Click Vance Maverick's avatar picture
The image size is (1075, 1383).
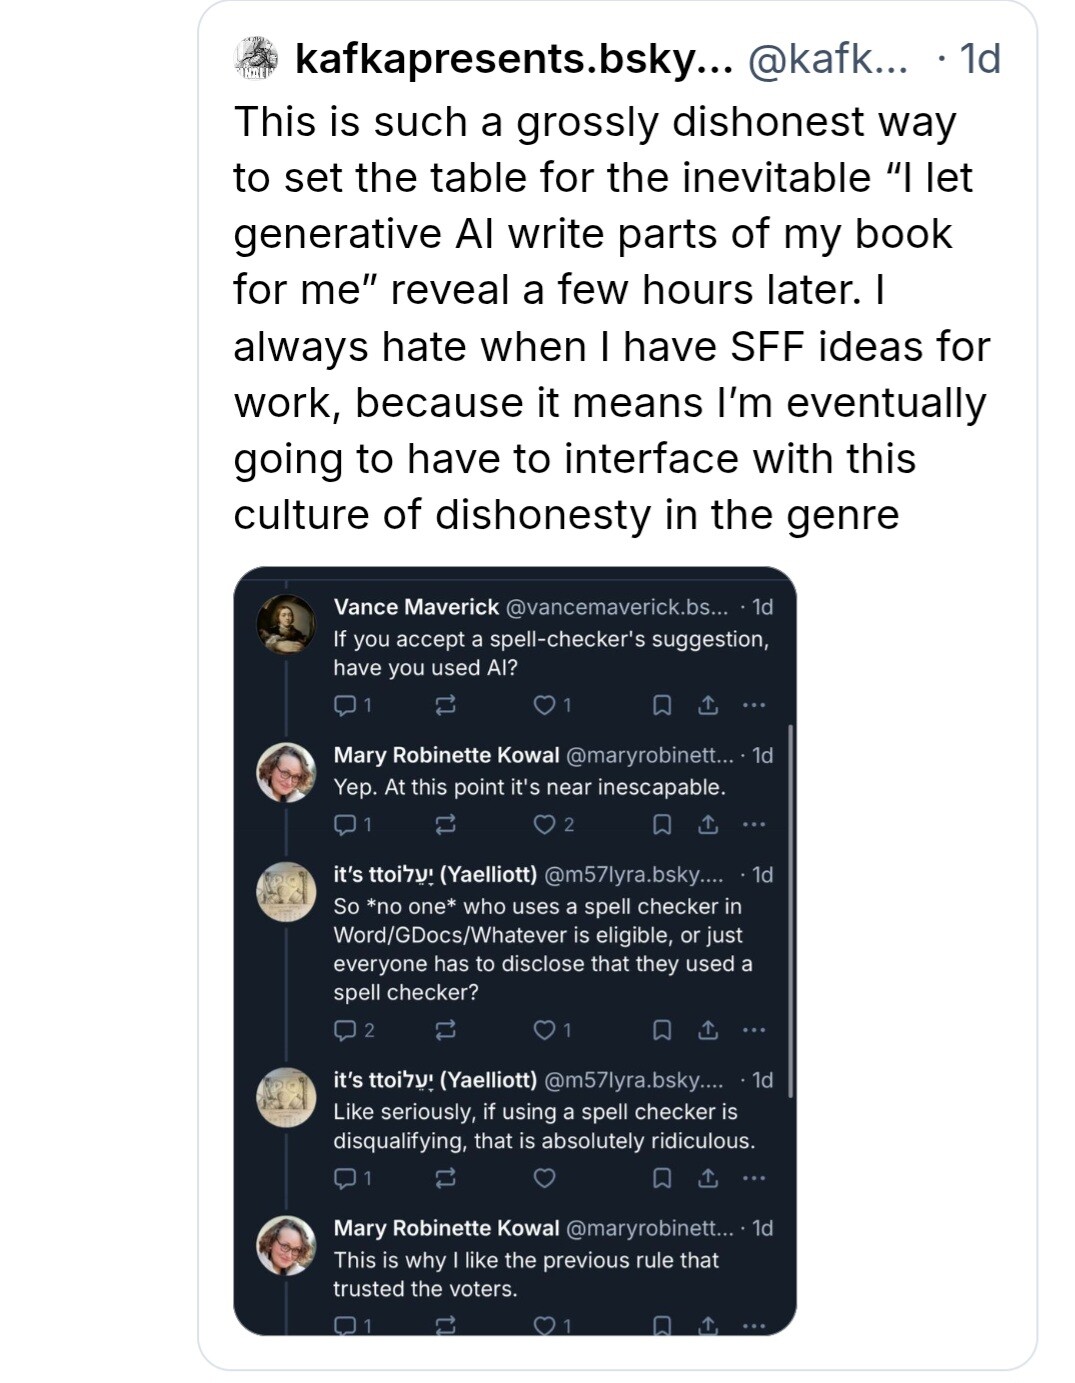(286, 624)
